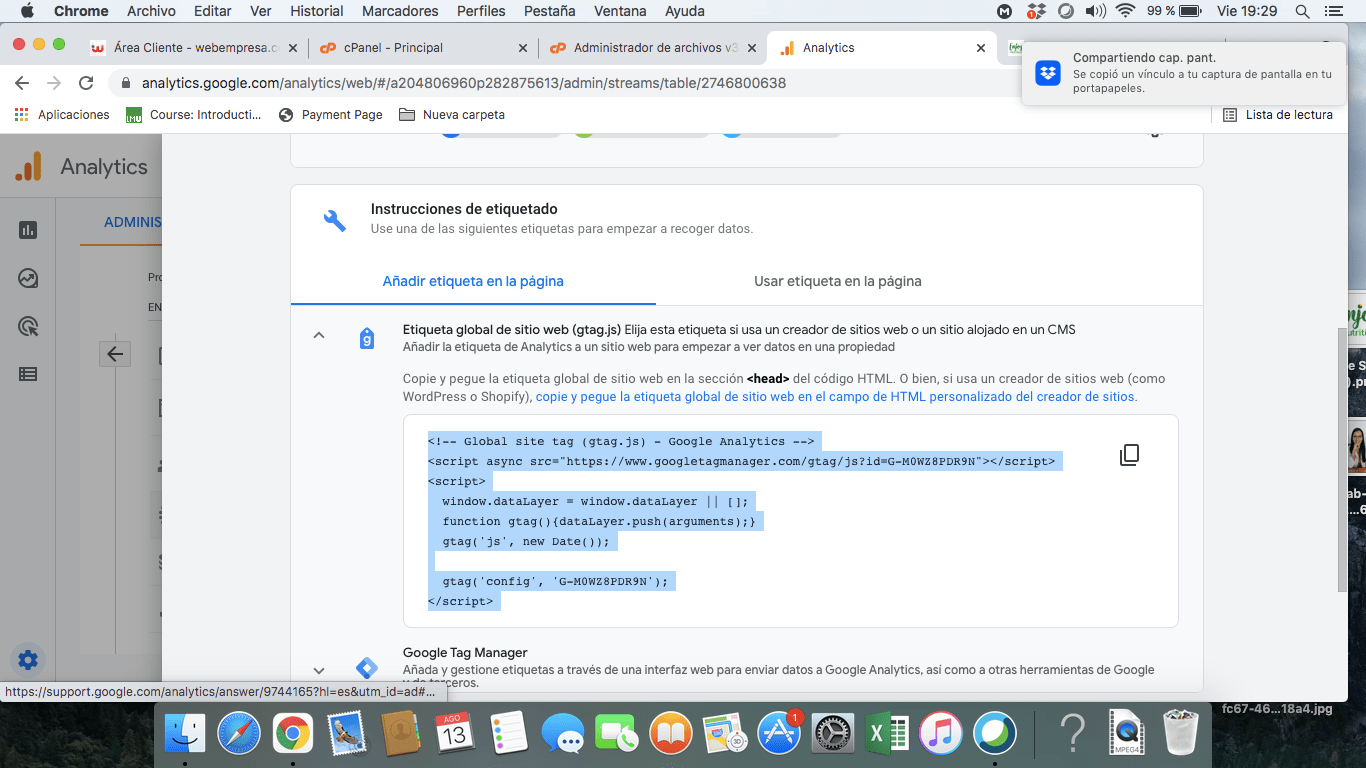
Task: Click the Wi-Fi icon in menu bar
Action: (x=1126, y=11)
